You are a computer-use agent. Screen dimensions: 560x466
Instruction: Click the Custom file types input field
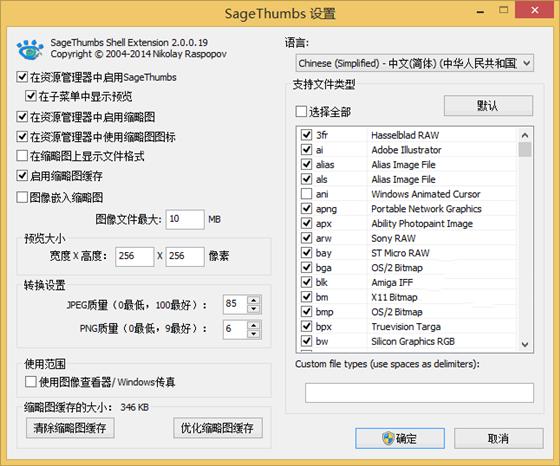[419, 393]
